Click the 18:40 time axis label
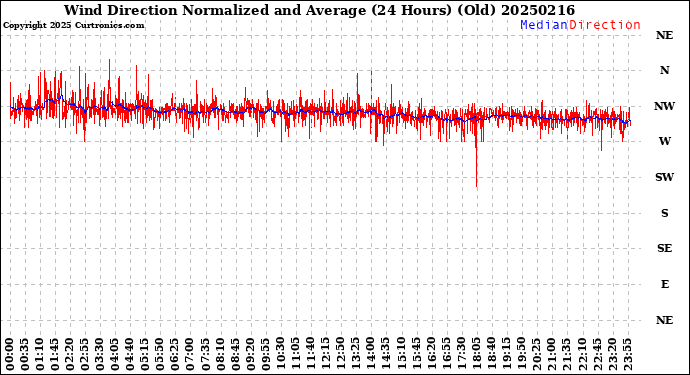The image size is (690, 375). tap(491, 354)
